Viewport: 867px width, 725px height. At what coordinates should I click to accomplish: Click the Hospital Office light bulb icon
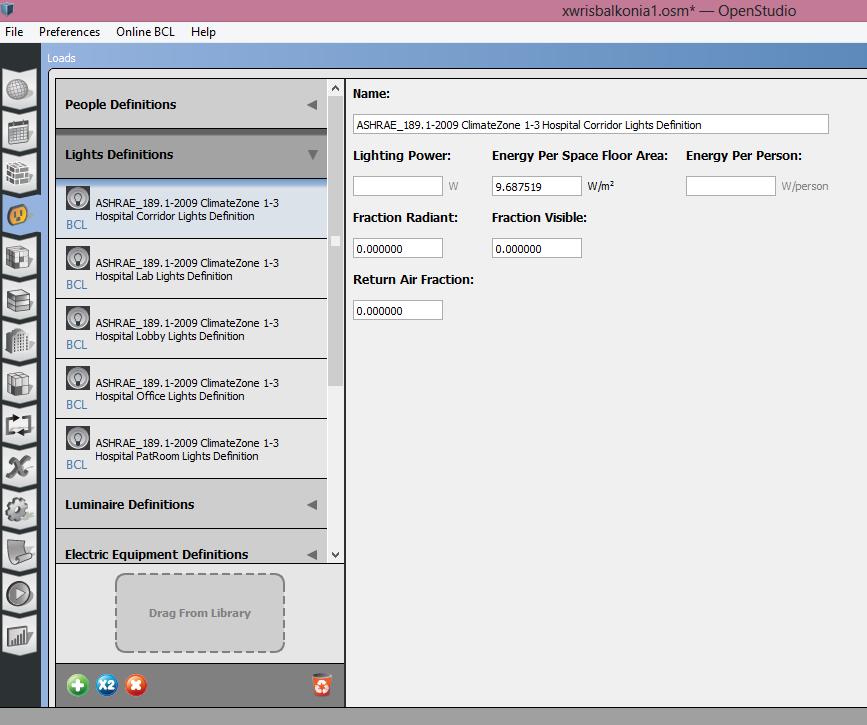coord(78,378)
